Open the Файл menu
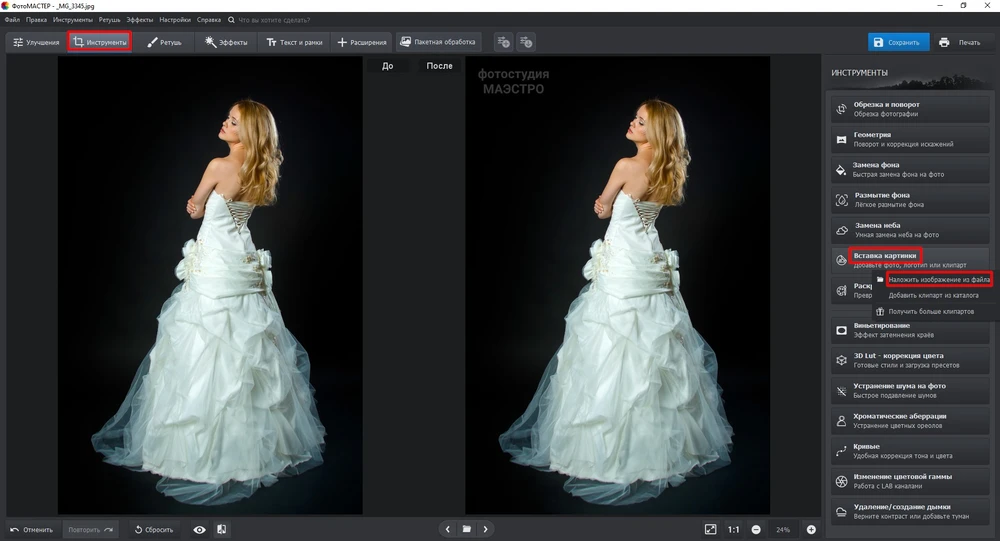1000x541 pixels. point(12,20)
